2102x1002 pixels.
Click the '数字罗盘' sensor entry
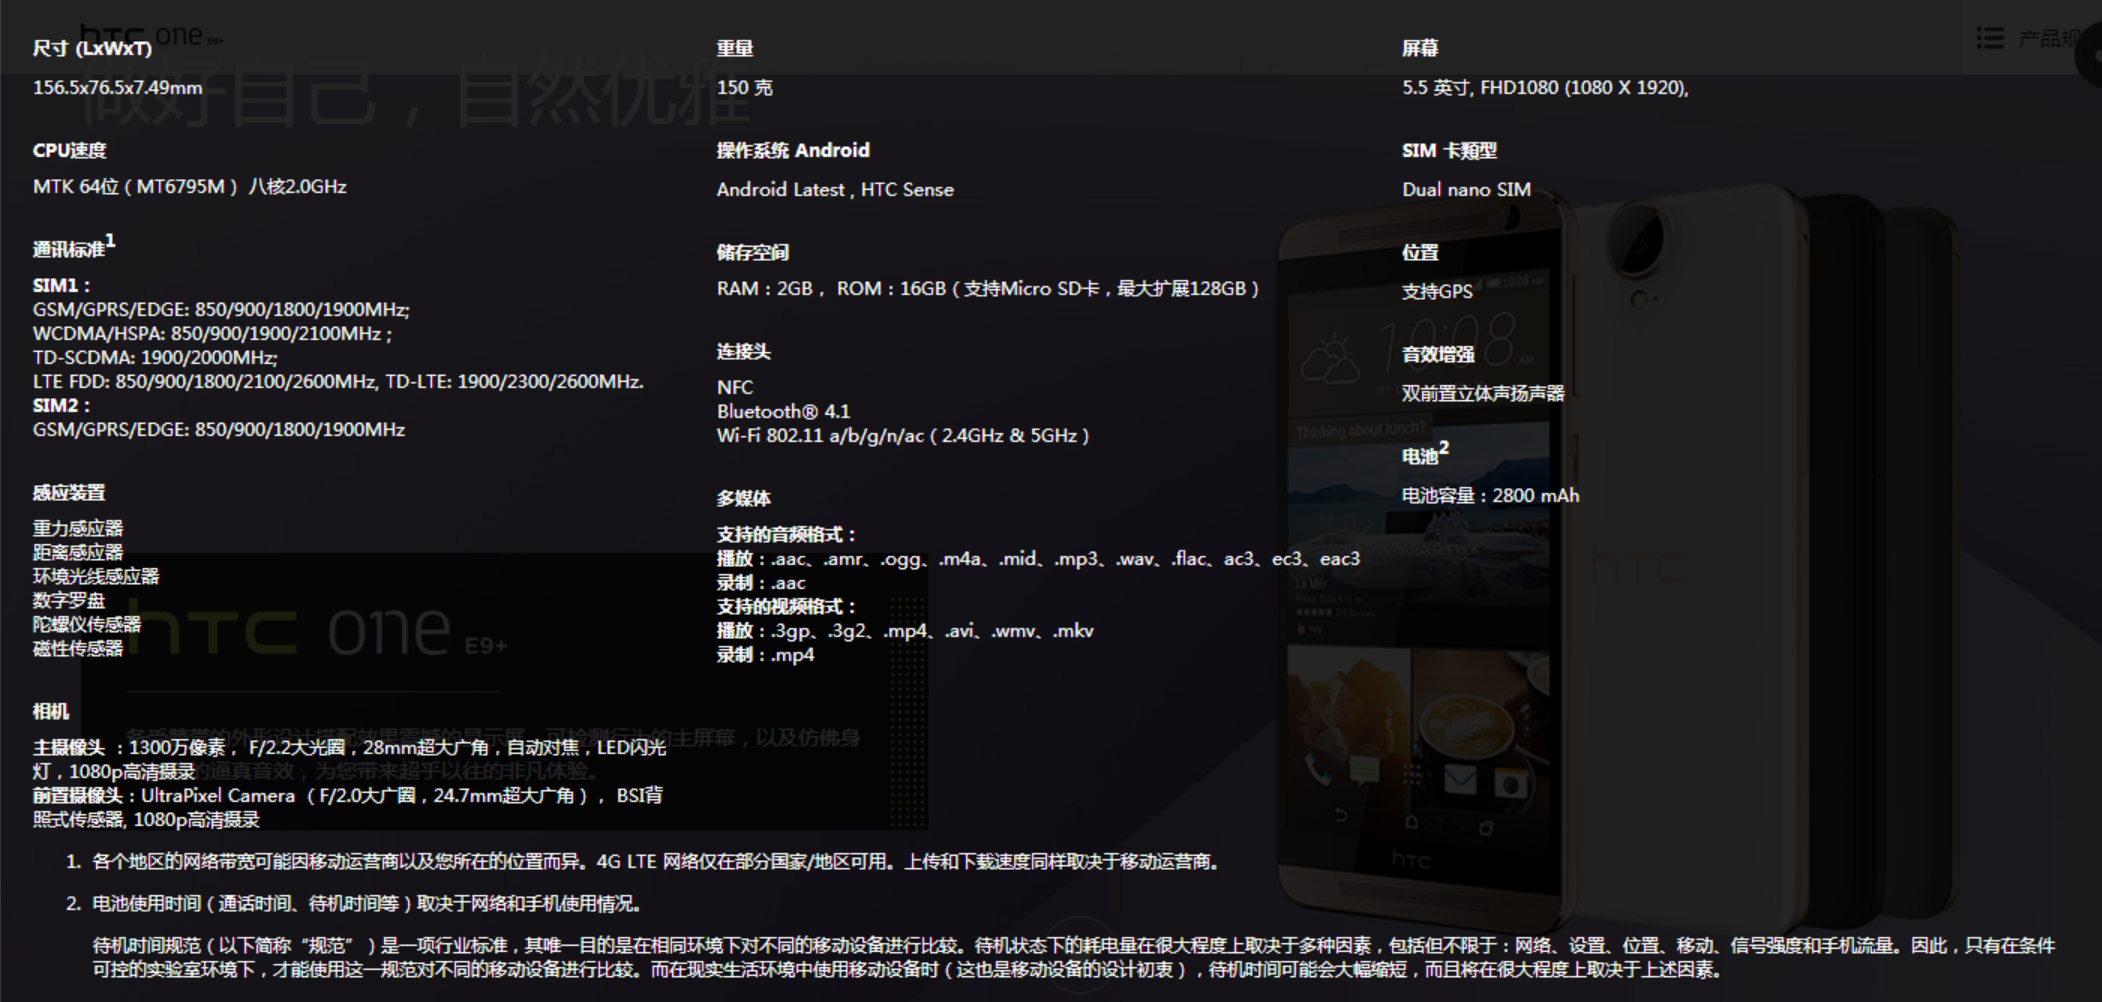tap(69, 600)
